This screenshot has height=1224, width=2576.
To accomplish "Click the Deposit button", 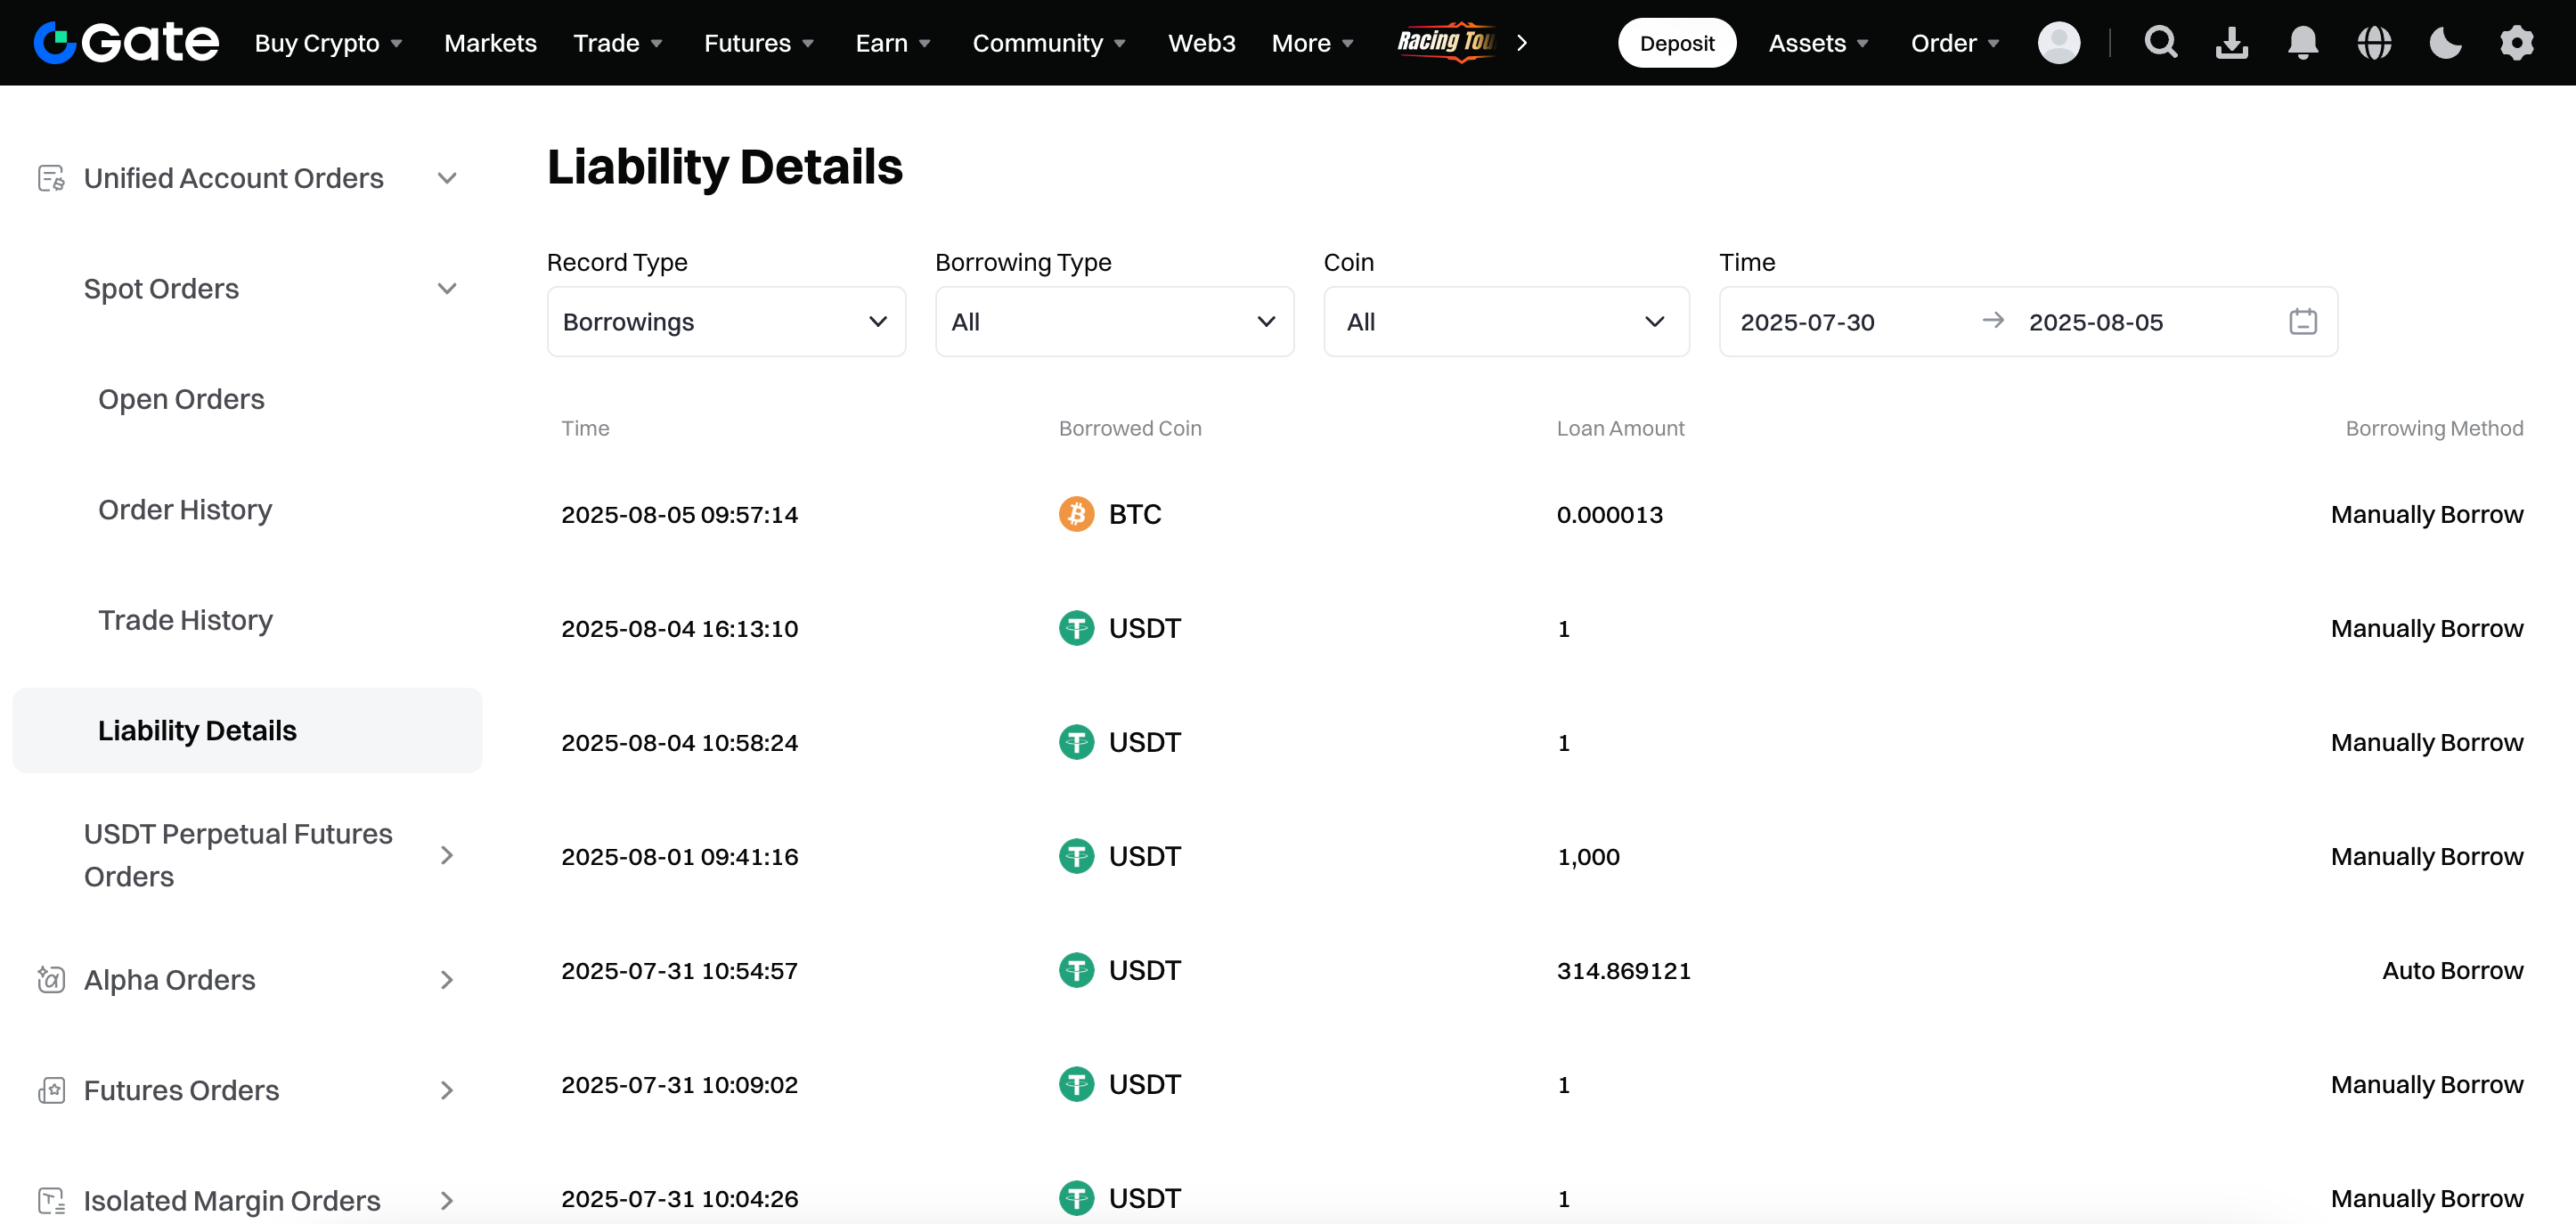I will [x=1676, y=43].
